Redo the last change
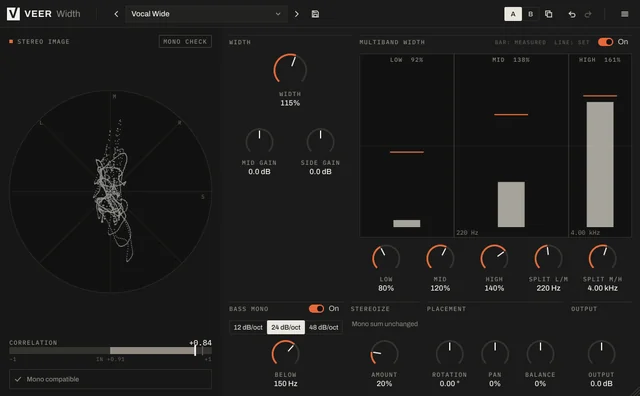The height and width of the screenshot is (396, 640). tap(588, 14)
